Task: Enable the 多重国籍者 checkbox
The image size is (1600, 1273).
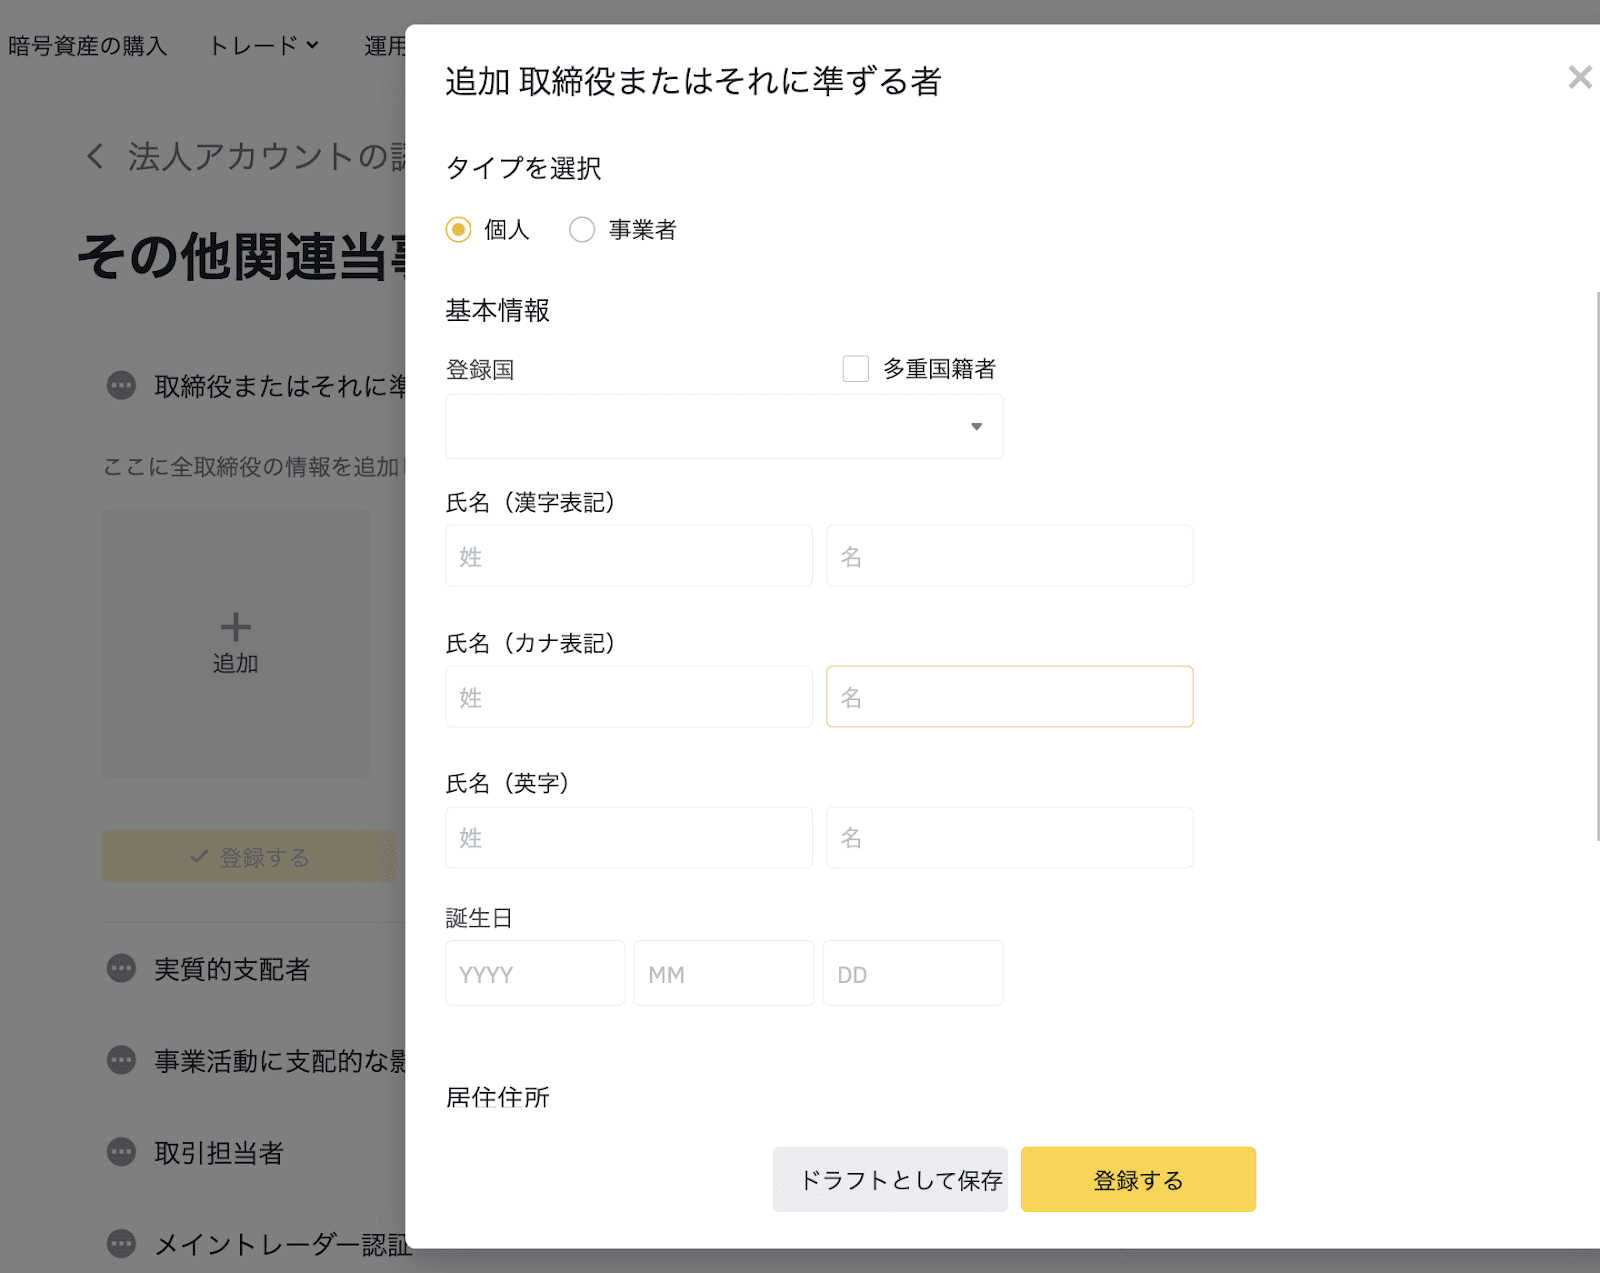Action: (x=856, y=369)
